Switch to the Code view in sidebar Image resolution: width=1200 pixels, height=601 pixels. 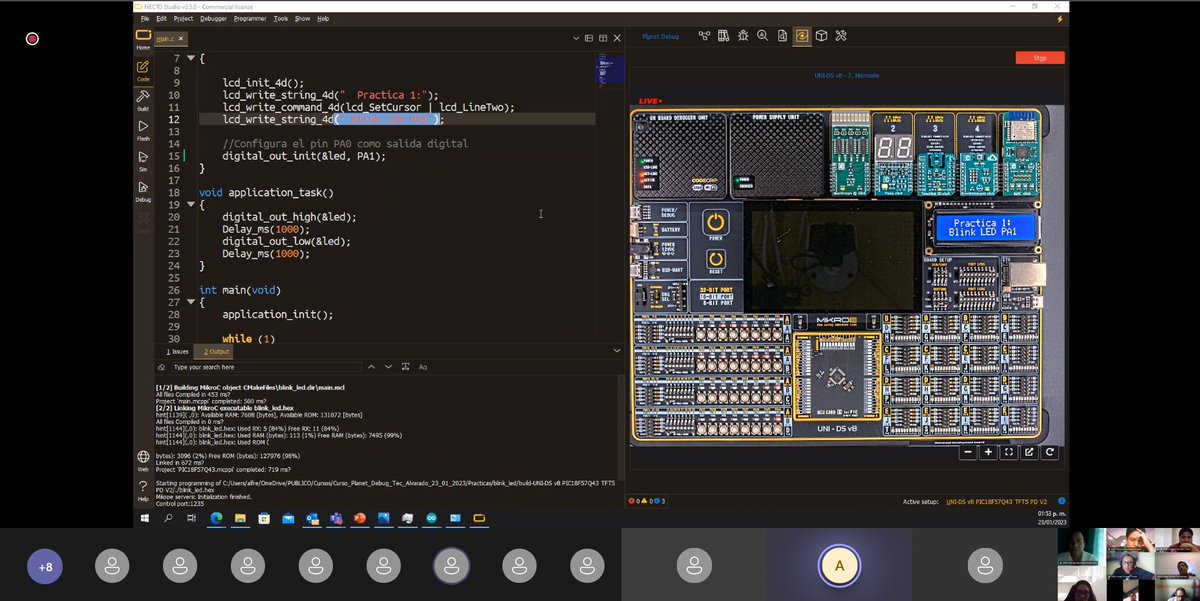coord(143,71)
